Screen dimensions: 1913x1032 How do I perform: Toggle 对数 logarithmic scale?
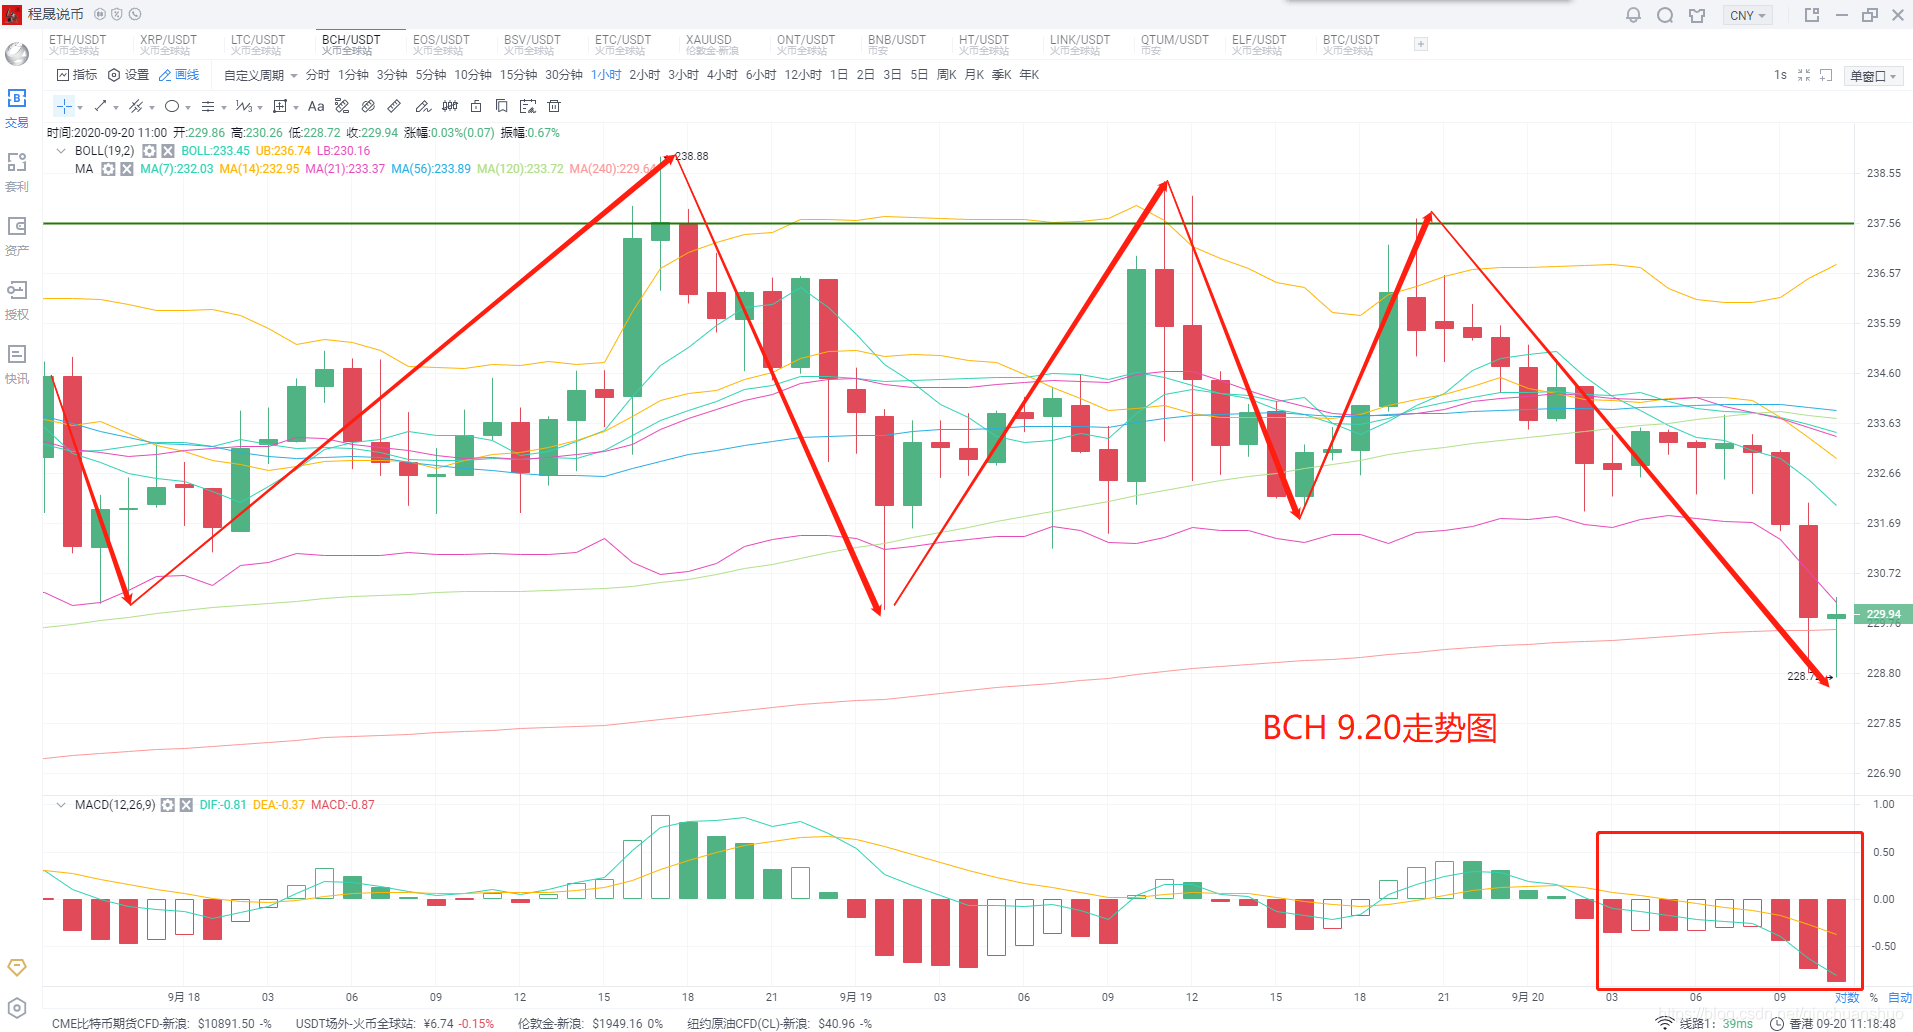1847,998
